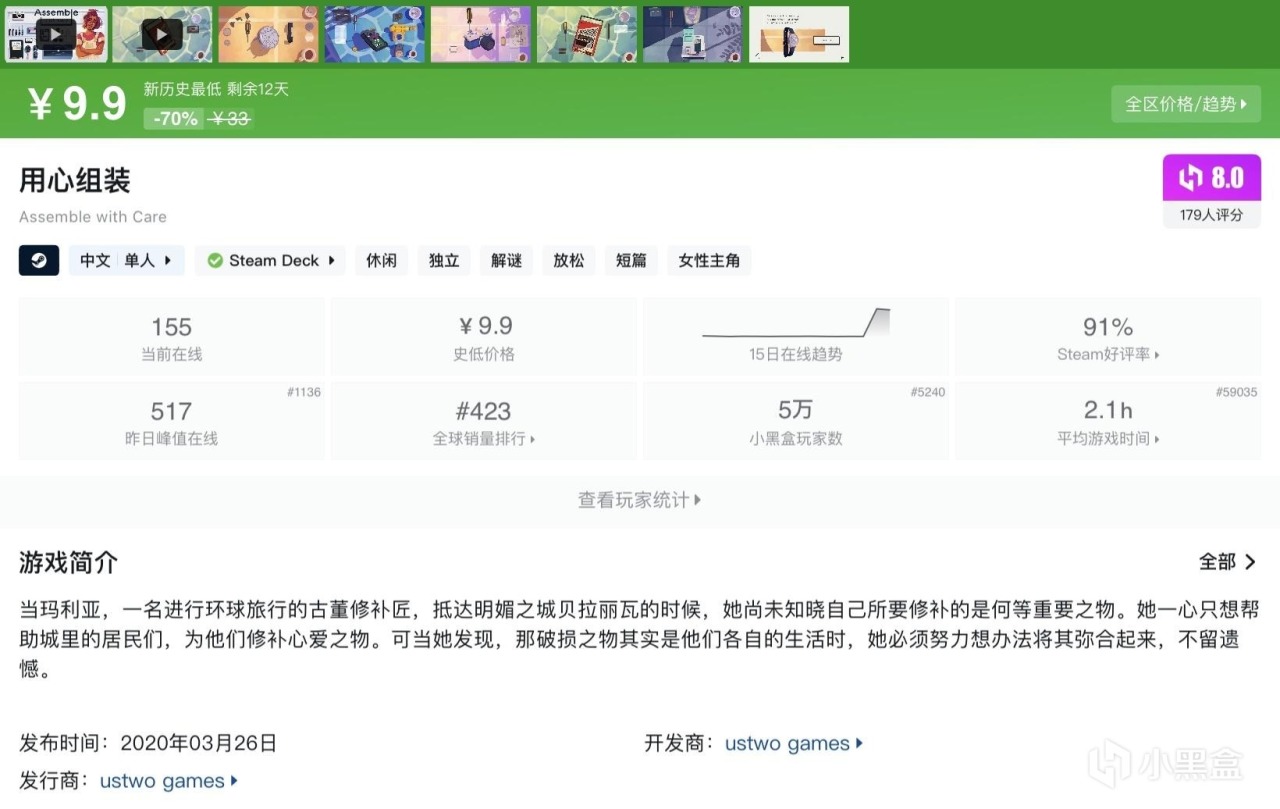1280x809 pixels.
Task: Select the 休闲 tag
Action: [381, 260]
